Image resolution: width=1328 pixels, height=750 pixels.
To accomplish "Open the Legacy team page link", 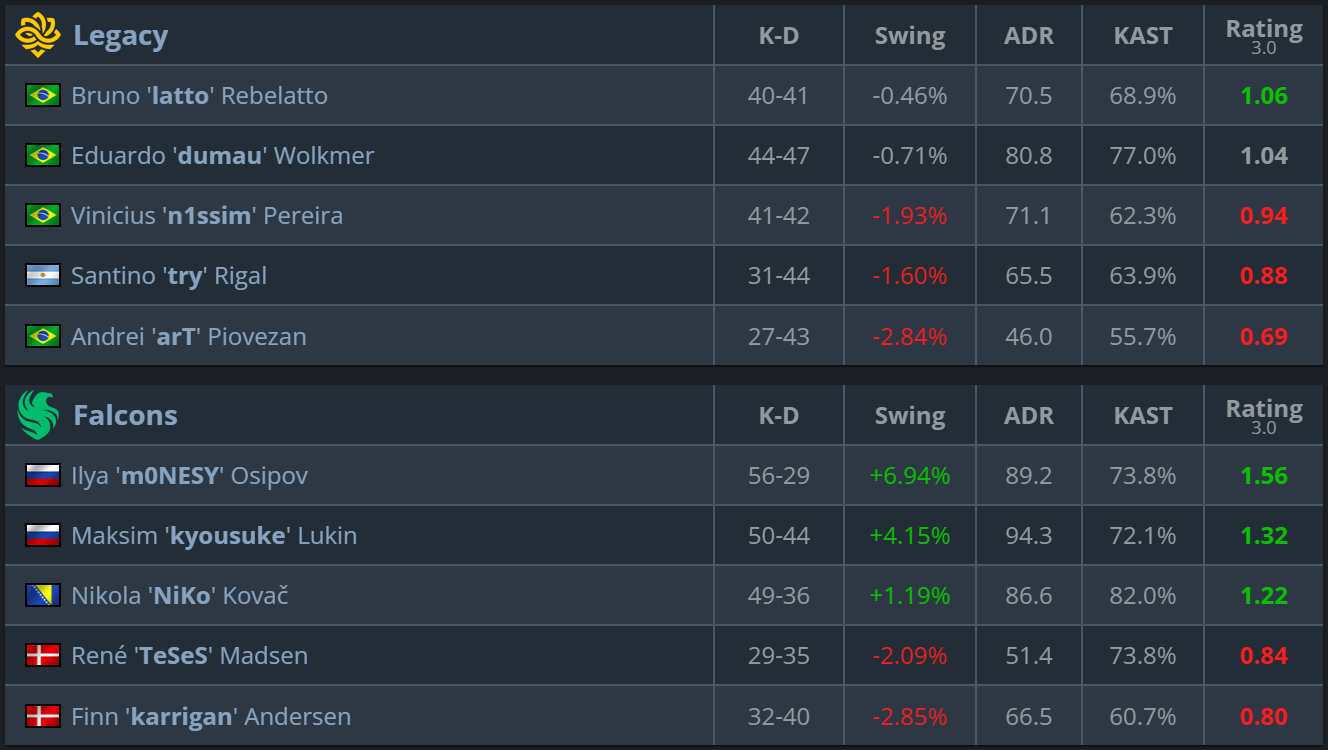I will click(x=120, y=36).
